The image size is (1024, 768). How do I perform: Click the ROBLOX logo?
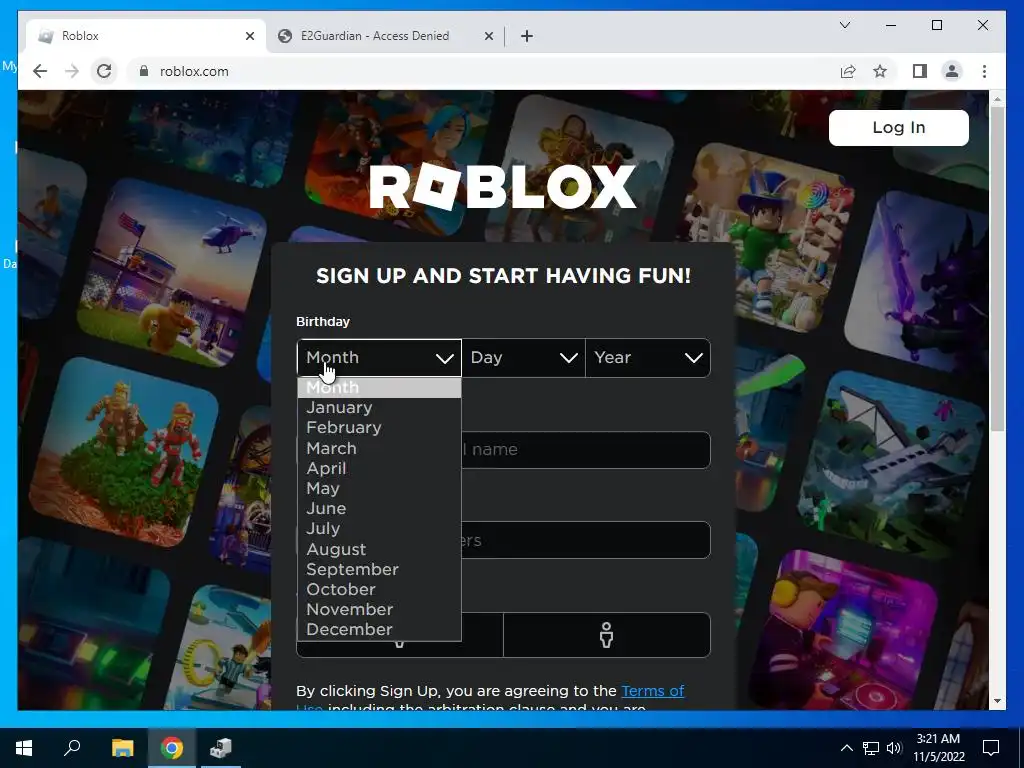(502, 187)
